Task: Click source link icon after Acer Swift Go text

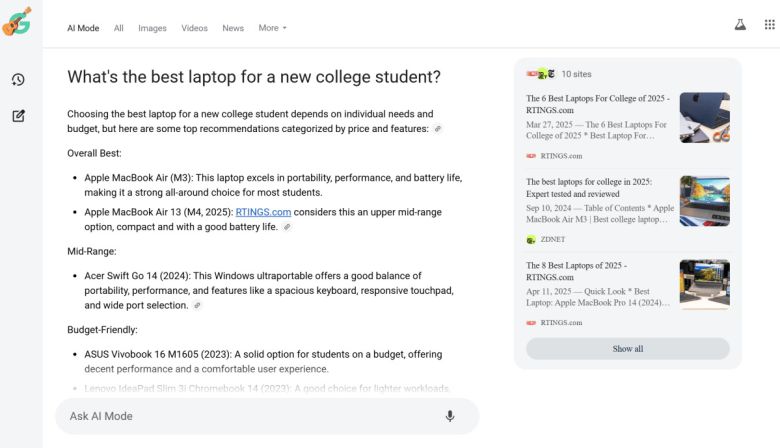Action: pos(197,305)
